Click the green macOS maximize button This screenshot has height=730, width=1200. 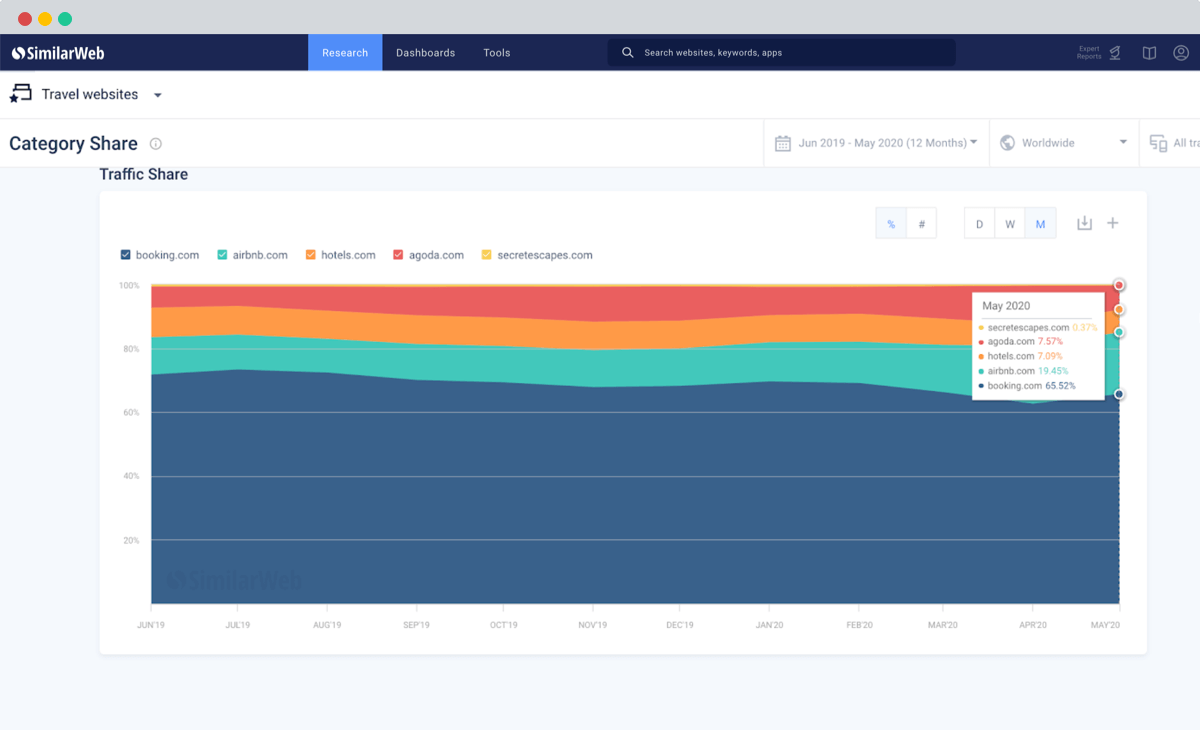65,19
